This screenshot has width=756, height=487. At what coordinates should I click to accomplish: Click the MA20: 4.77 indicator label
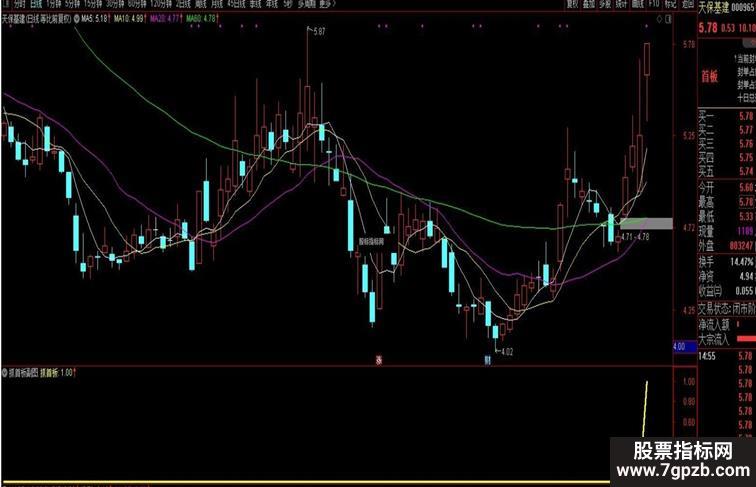pyautogui.click(x=166, y=19)
